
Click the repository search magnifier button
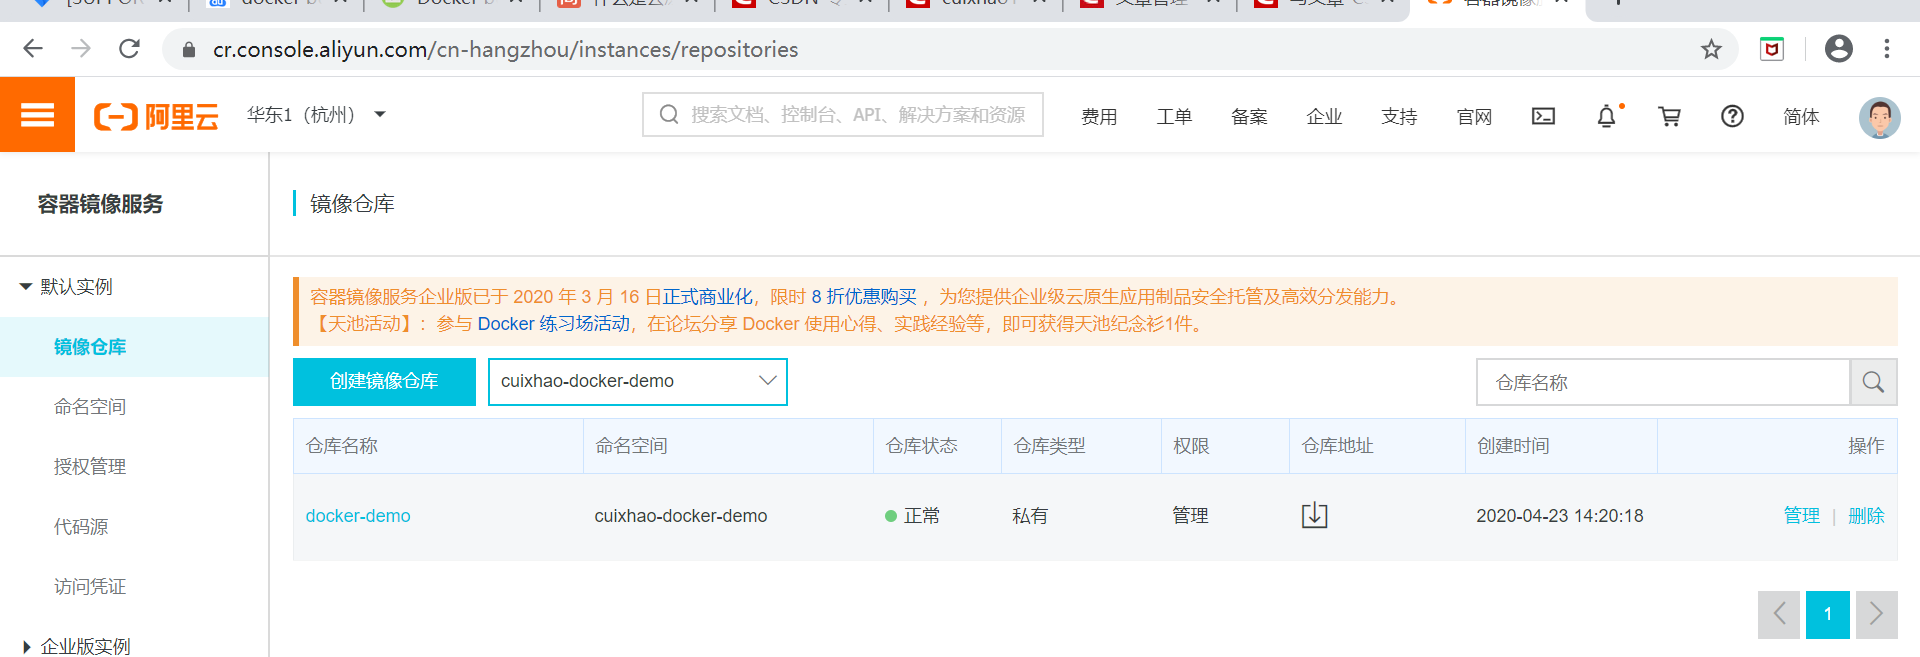1873,382
